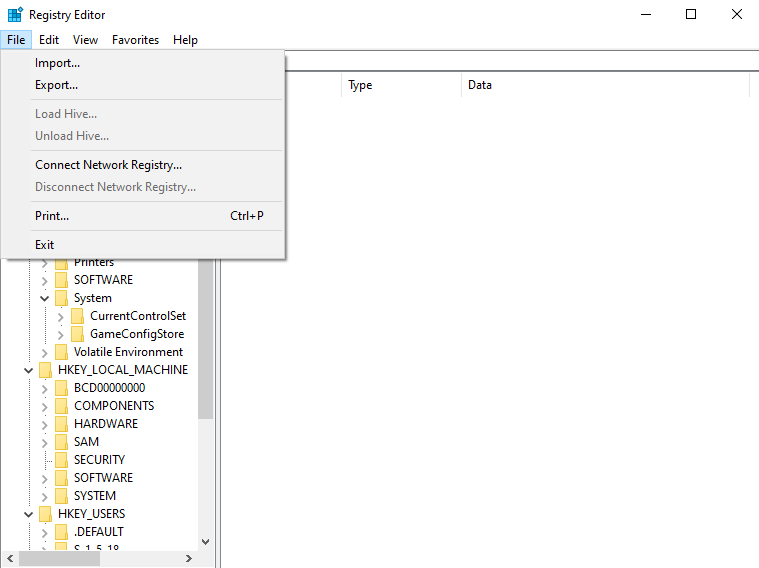Click the tree horizontal scrollbar thumb
The image size is (759, 568).
59,559
